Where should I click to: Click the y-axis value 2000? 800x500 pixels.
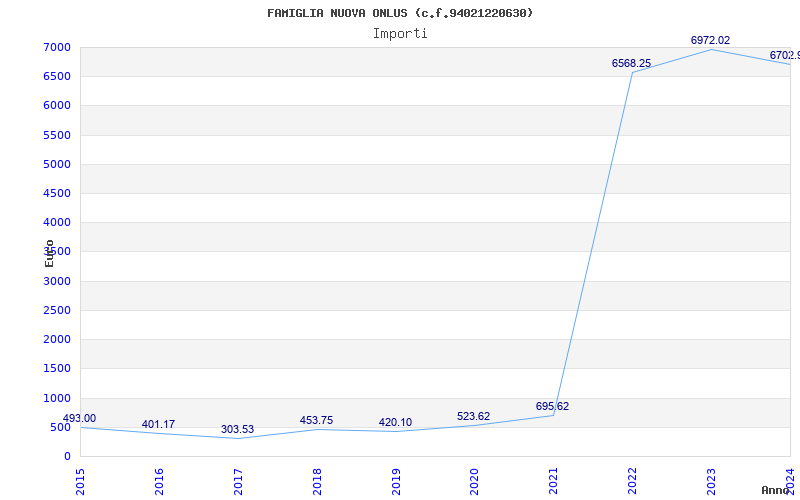click(57, 339)
